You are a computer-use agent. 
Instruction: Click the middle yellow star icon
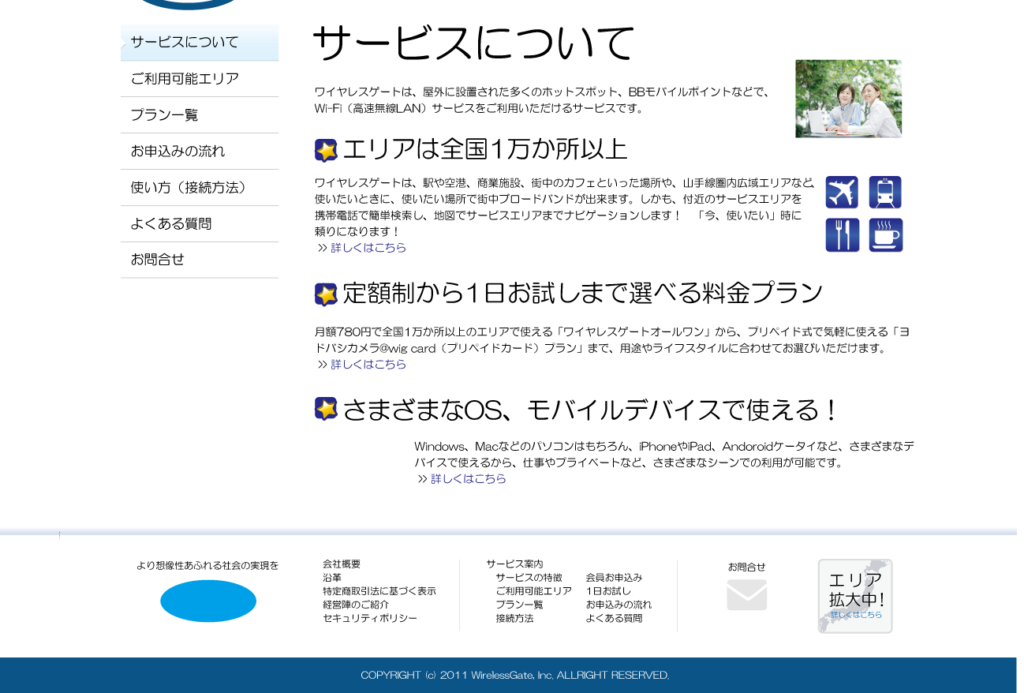[325, 294]
